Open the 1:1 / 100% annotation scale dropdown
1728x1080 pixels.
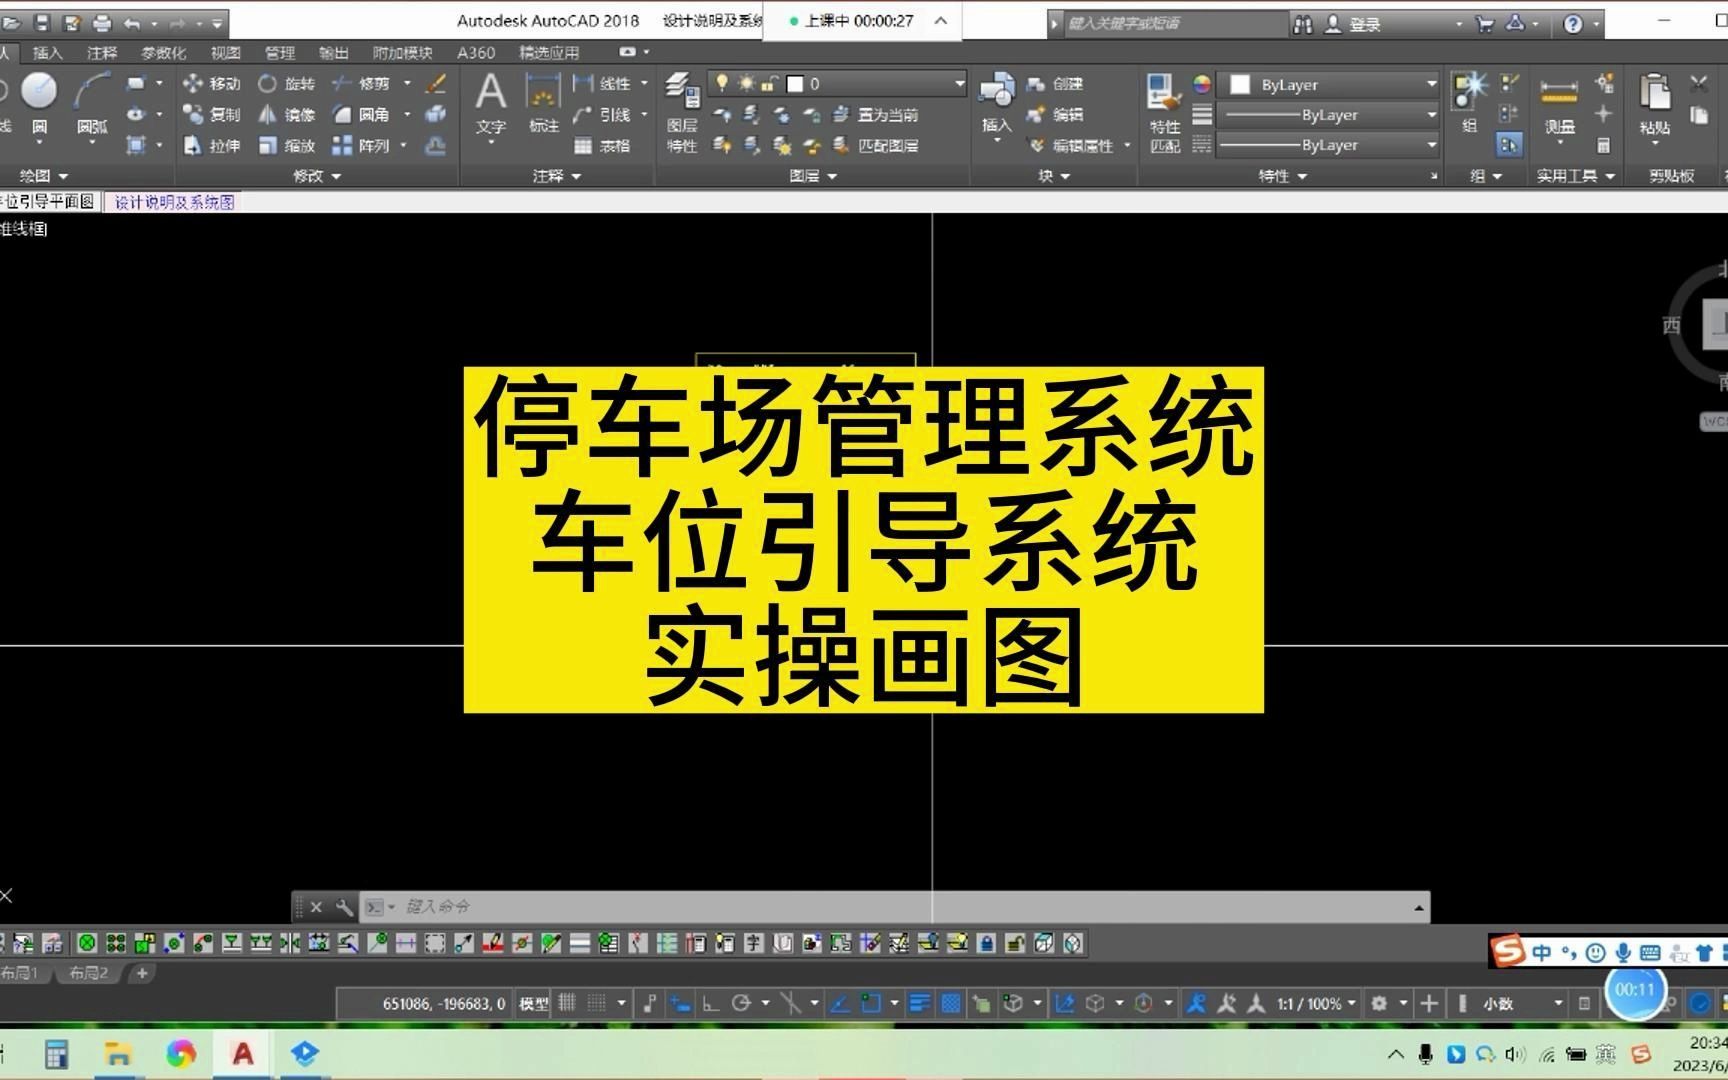tap(1316, 1004)
